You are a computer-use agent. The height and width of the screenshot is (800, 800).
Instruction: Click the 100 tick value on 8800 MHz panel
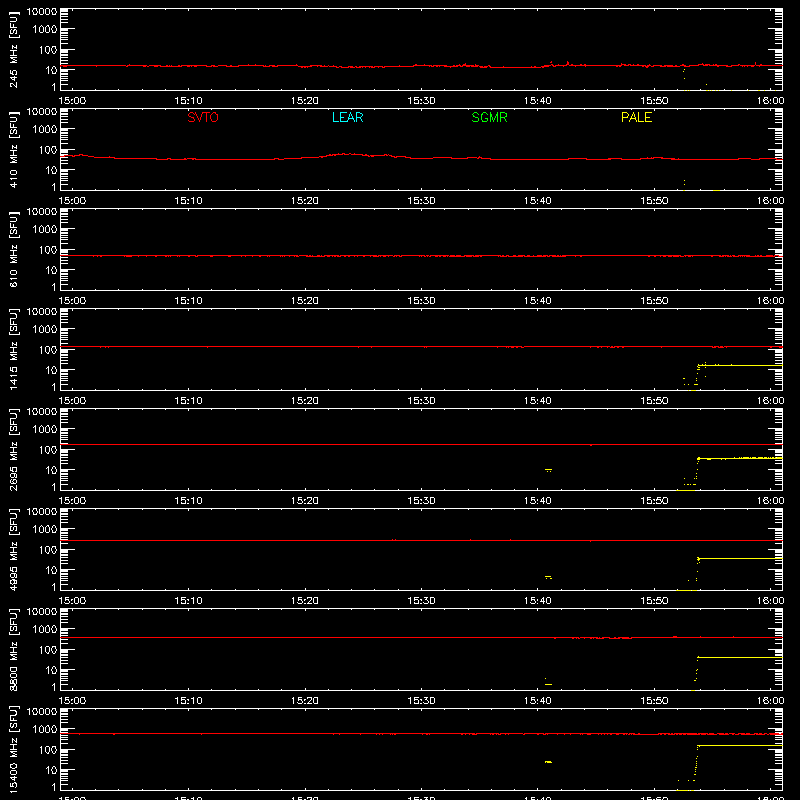48,649
